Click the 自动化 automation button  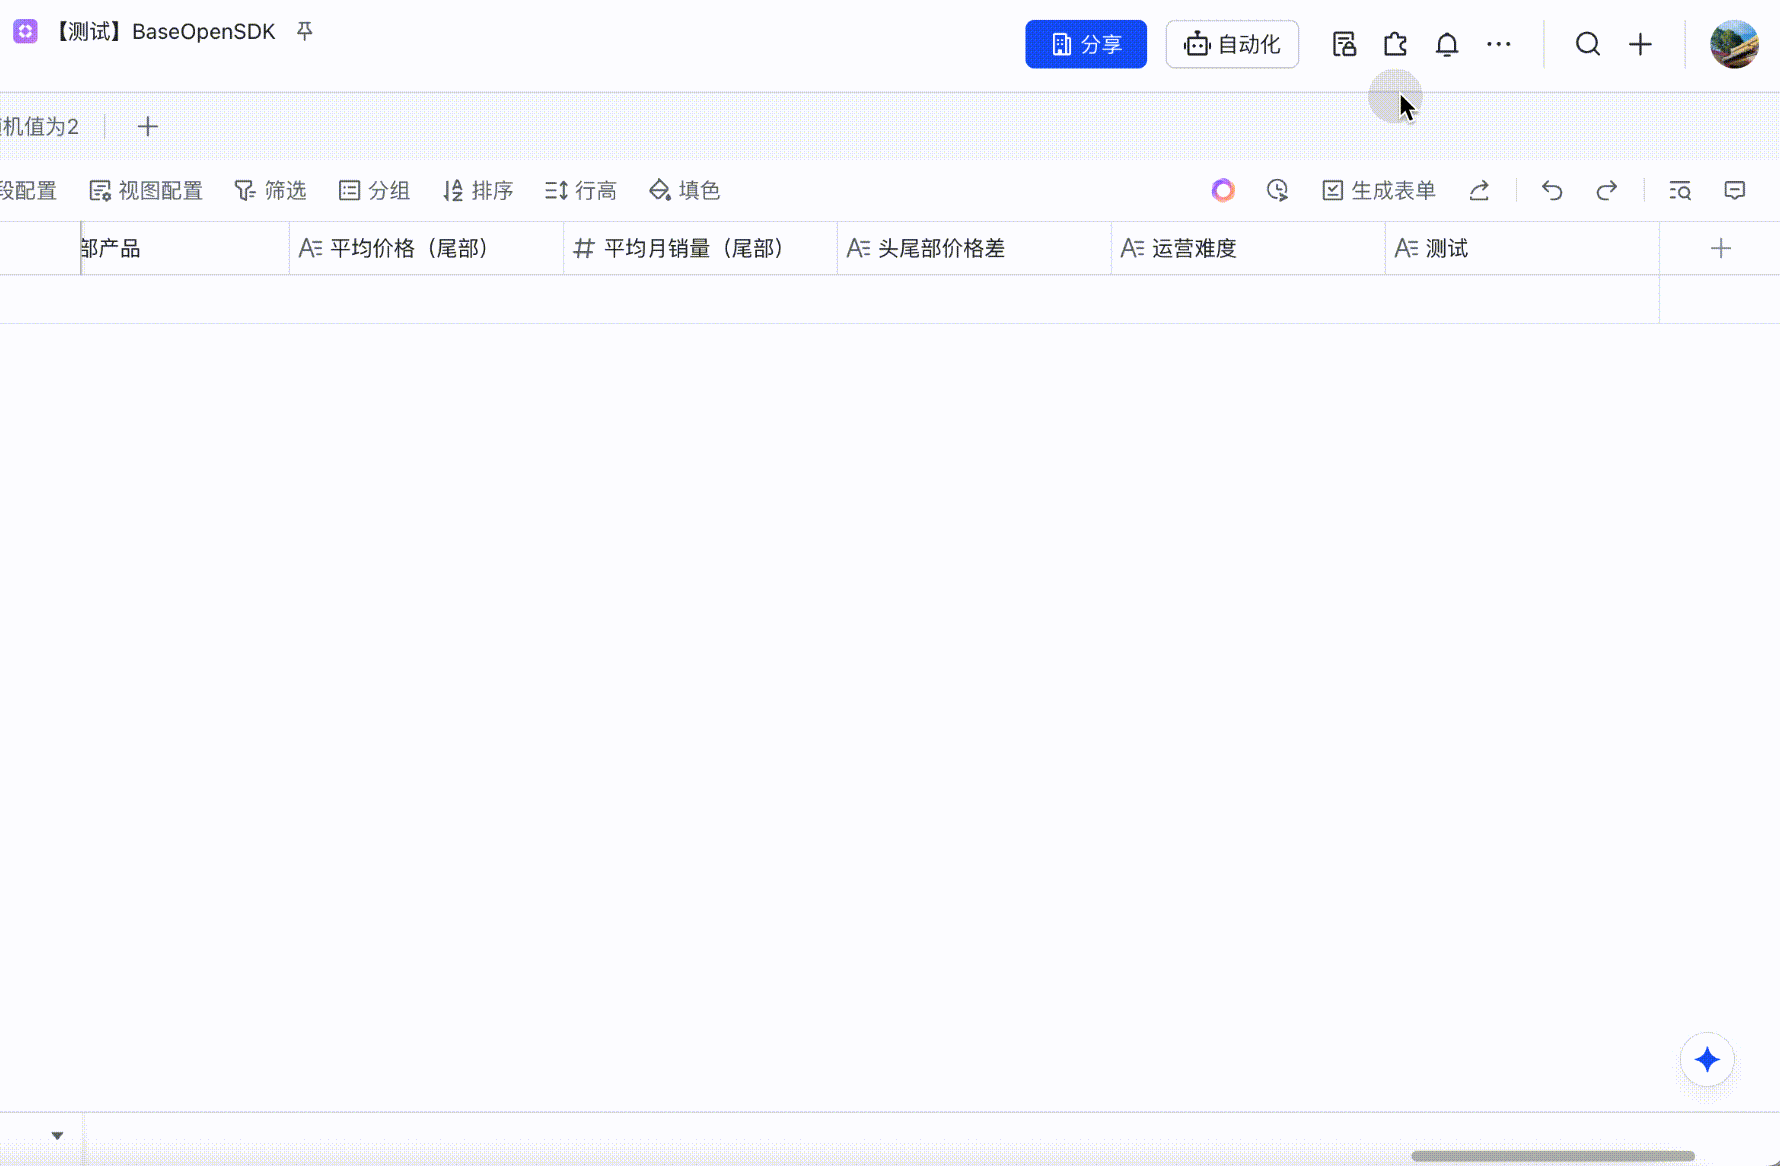1231,45
